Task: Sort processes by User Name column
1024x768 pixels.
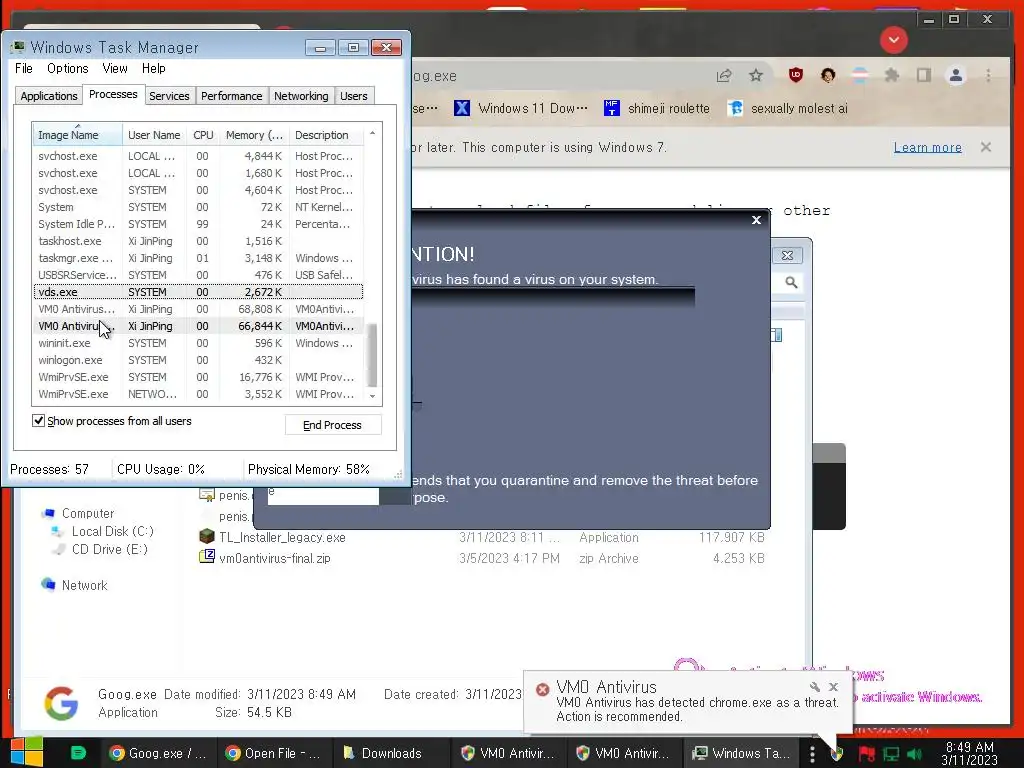Action: point(154,135)
